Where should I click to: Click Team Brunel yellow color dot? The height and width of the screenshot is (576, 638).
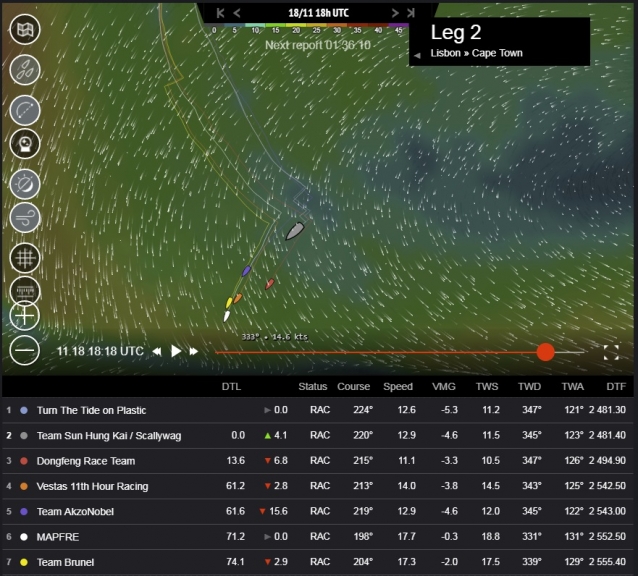24,562
